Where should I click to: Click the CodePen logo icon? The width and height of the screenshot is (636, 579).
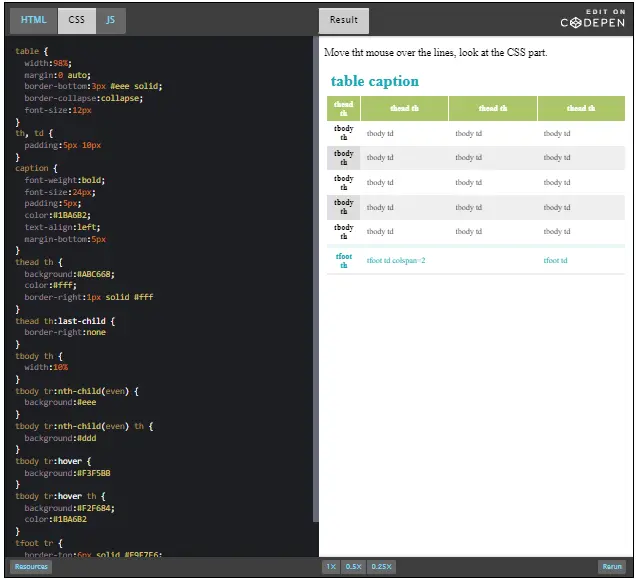(x=576, y=23)
